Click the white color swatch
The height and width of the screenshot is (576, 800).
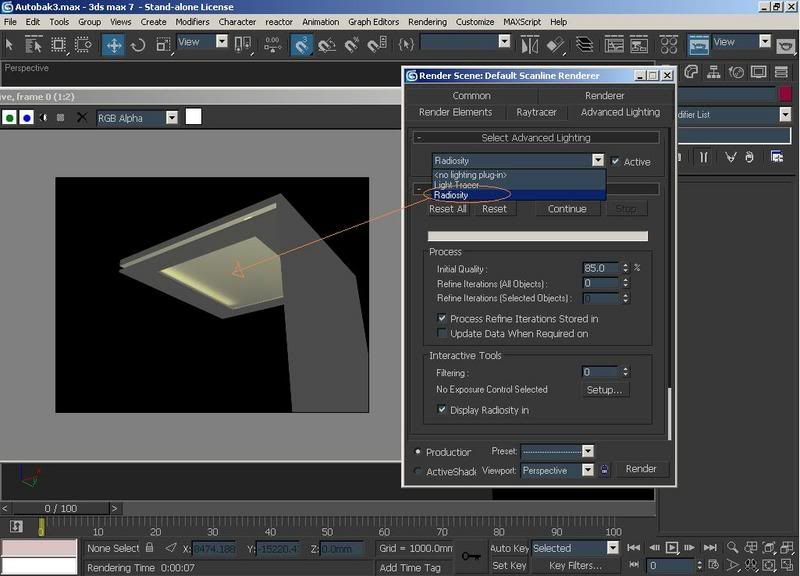click(194, 117)
